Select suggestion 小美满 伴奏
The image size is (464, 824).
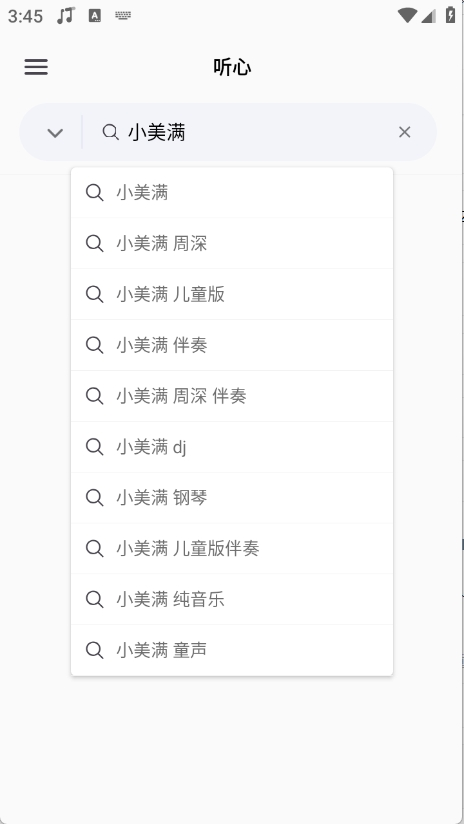click(232, 345)
